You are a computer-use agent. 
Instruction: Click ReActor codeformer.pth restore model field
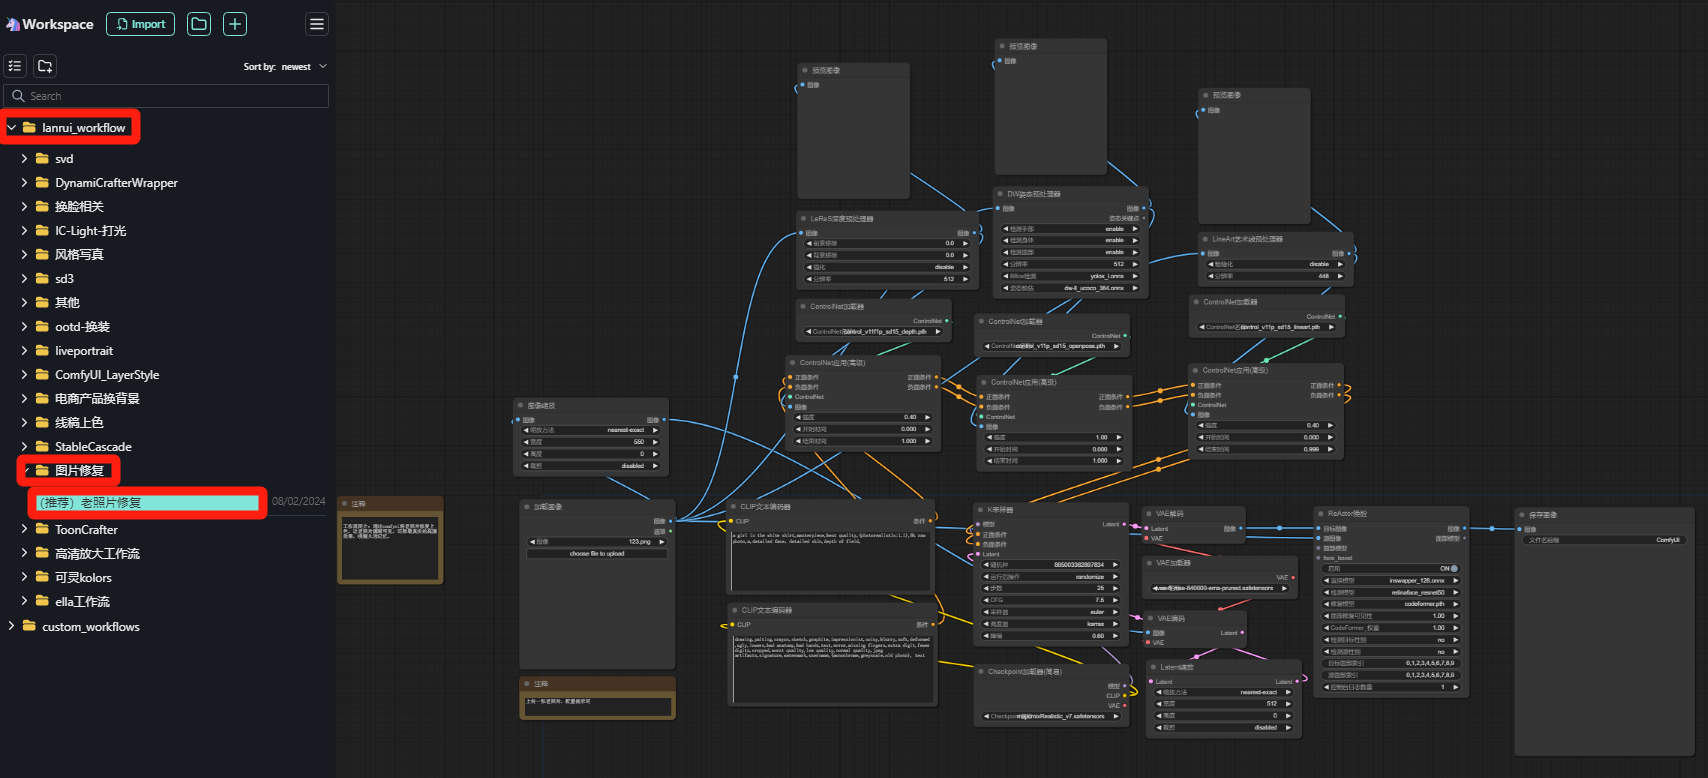click(1392, 604)
